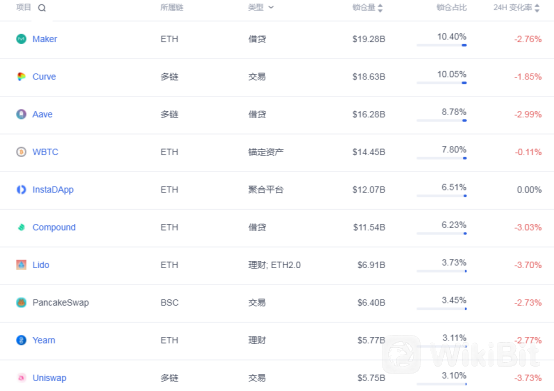
Task: Click the Aave ghost logo icon
Action: click(x=21, y=114)
